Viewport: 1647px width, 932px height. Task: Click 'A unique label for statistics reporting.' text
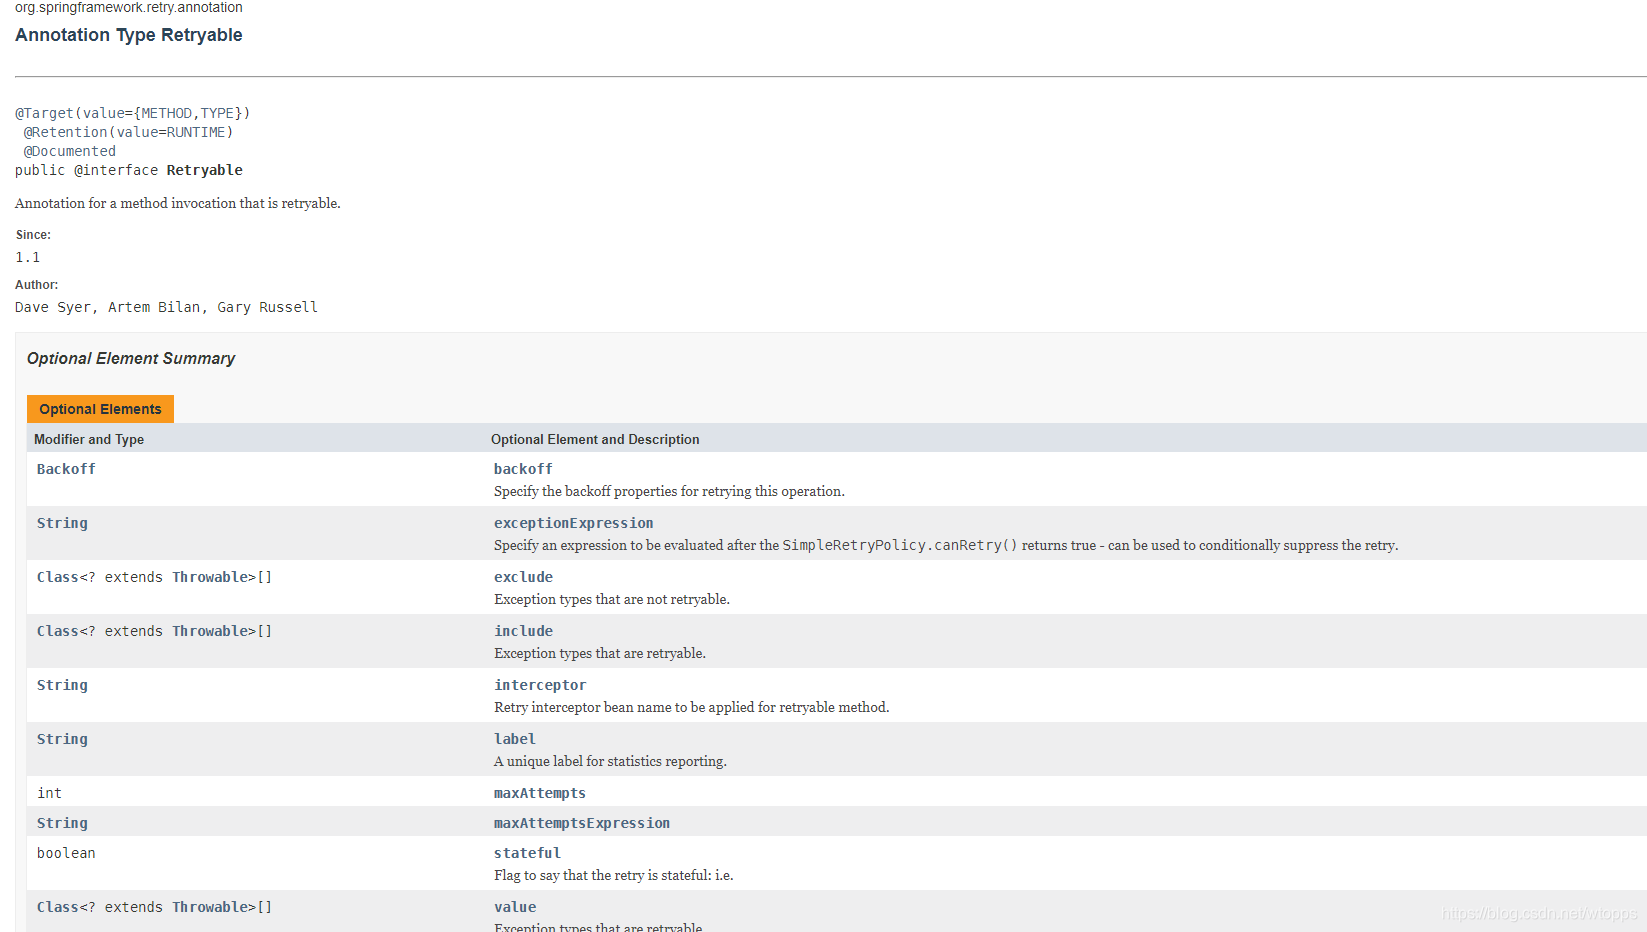pos(610,761)
